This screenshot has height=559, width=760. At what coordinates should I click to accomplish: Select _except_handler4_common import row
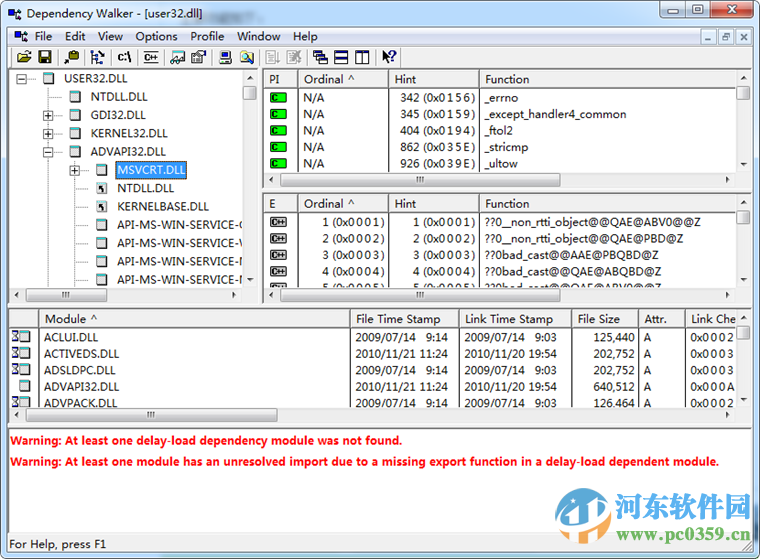tap(499, 114)
